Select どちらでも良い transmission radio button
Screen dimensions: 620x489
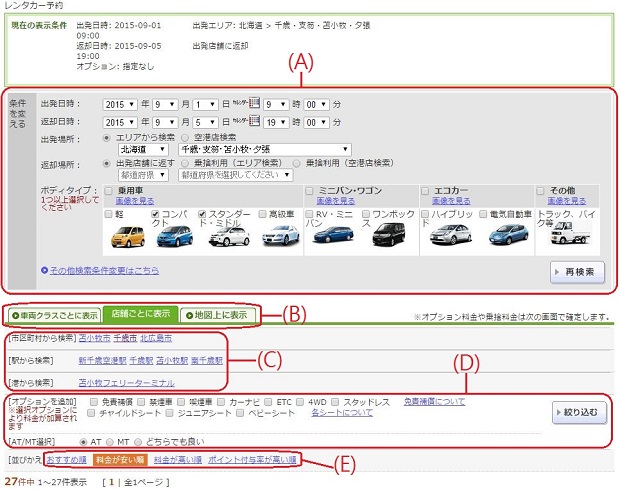138,442
